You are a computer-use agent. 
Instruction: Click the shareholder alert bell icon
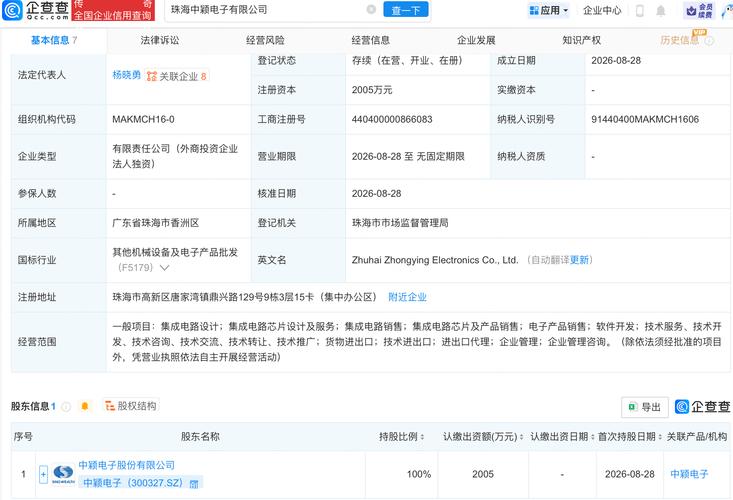point(85,406)
